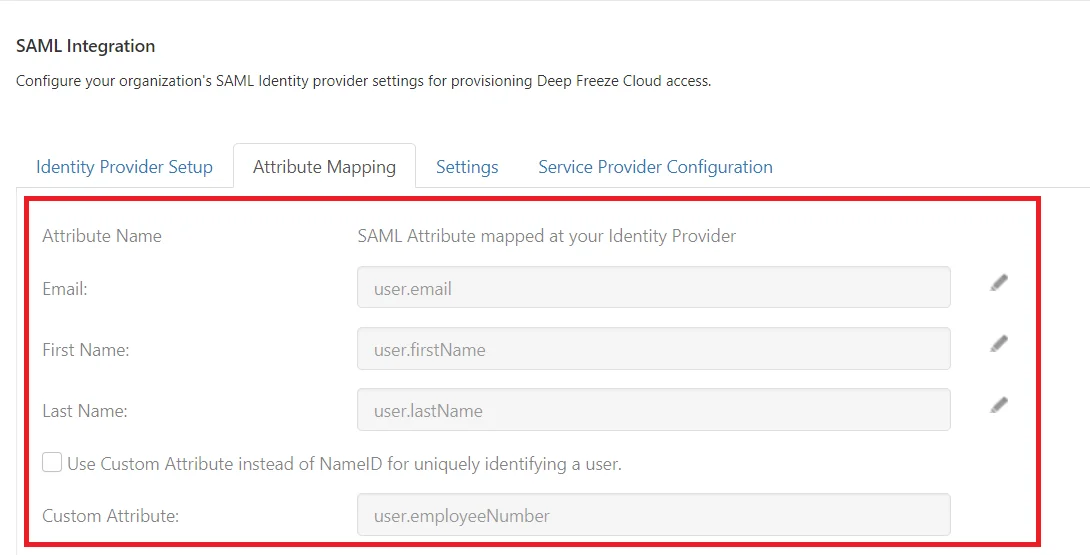
Task: Click the Email field showing user.email
Action: coord(653,287)
